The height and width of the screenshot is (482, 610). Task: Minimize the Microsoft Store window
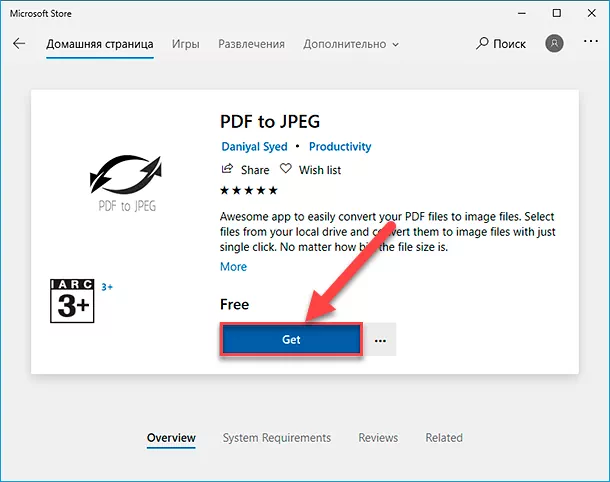(522, 13)
